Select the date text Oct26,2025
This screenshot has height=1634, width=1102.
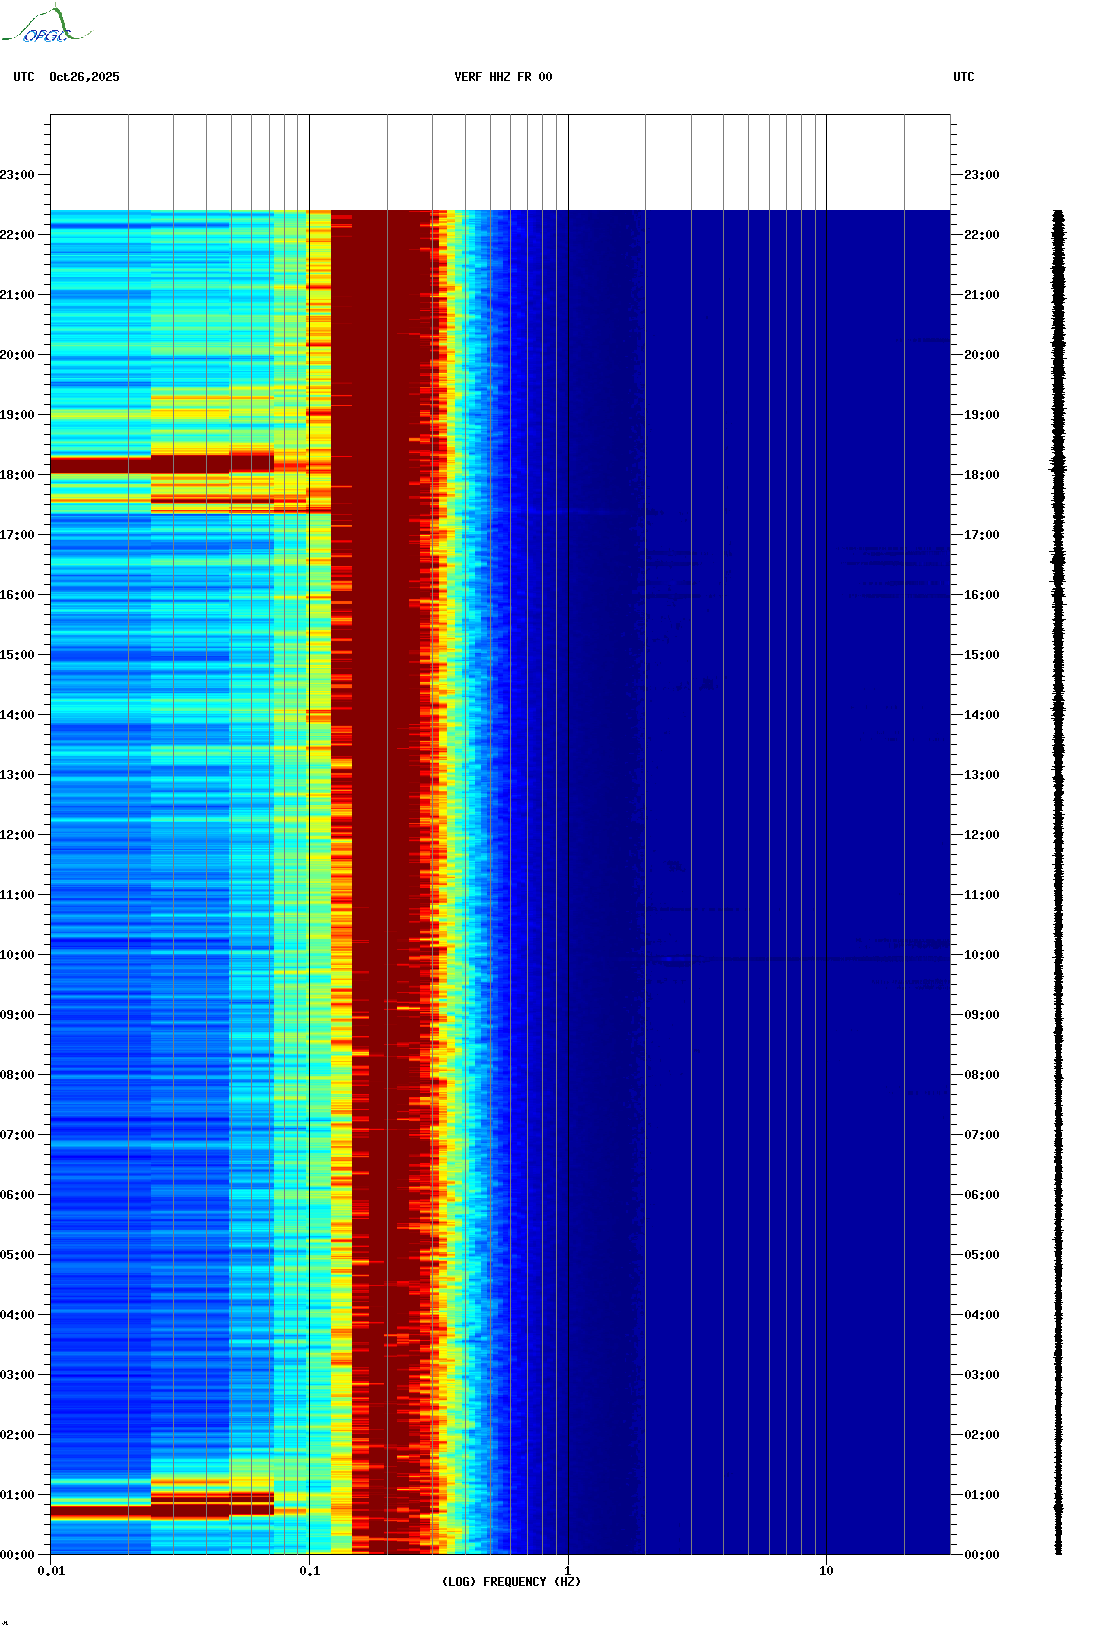click(84, 77)
